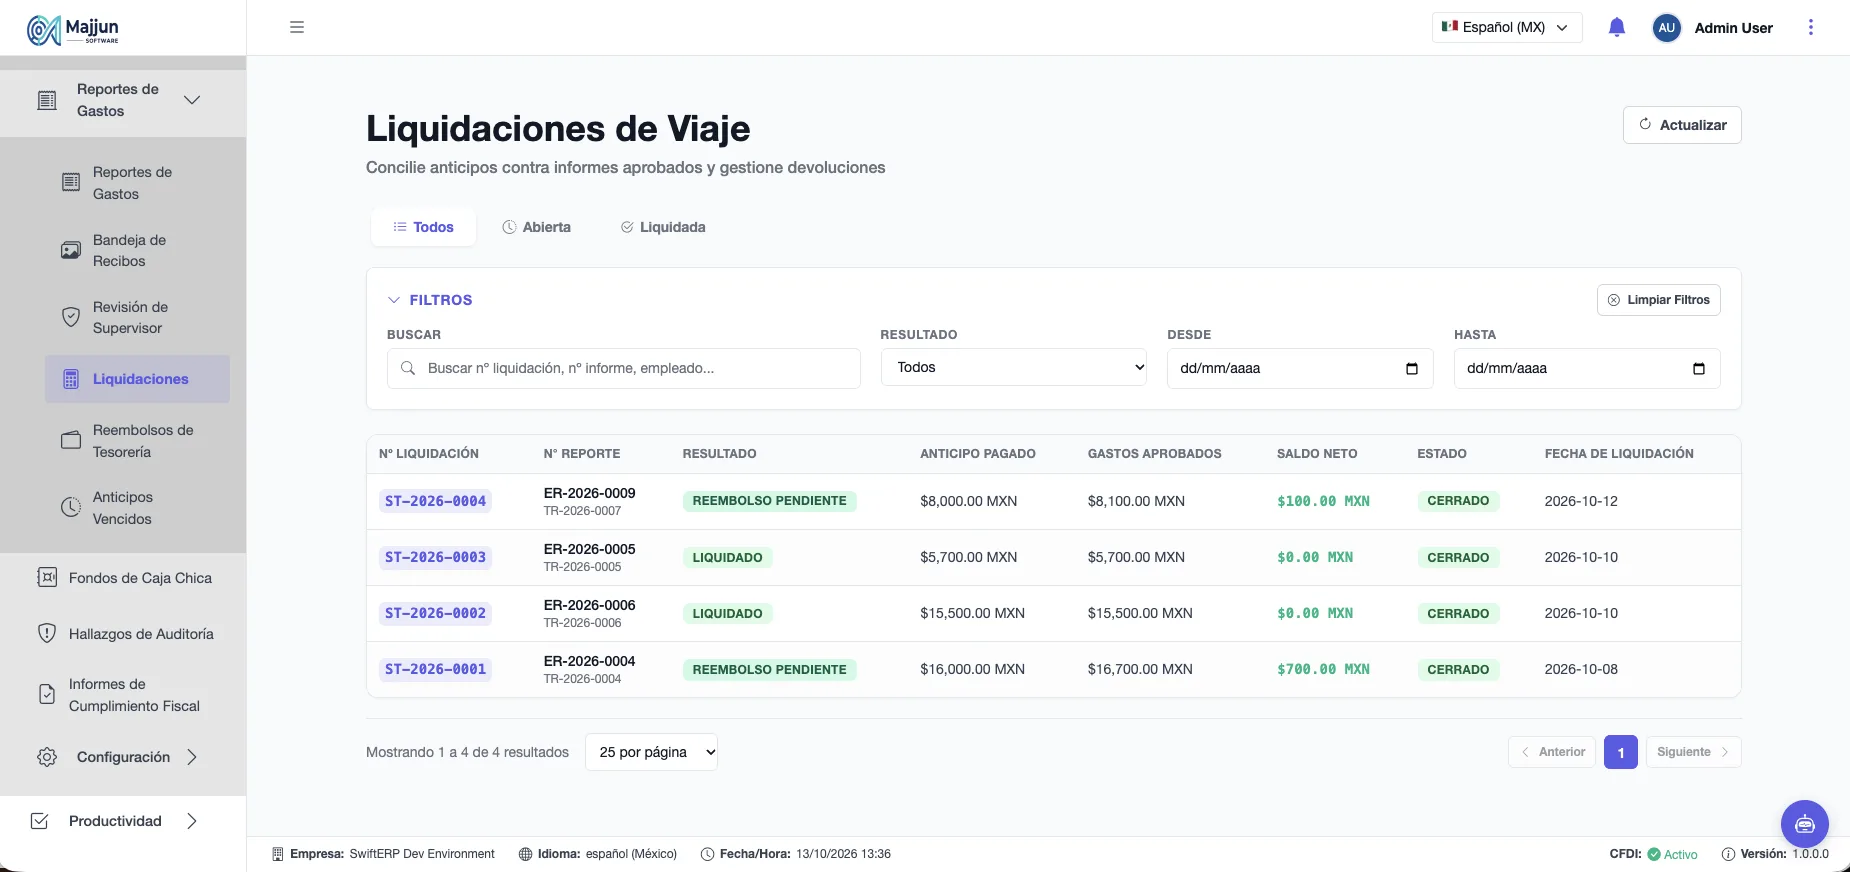Image resolution: width=1850 pixels, height=872 pixels.
Task: Open Reembolsos de Tesorería in sidebar
Action: pyautogui.click(x=137, y=441)
